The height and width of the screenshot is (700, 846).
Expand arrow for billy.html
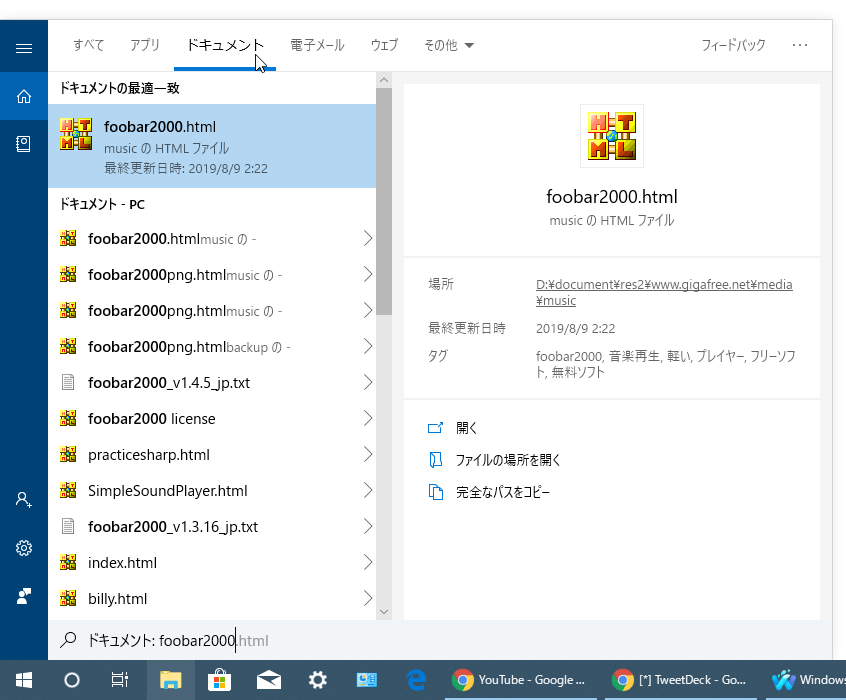pyautogui.click(x=367, y=598)
